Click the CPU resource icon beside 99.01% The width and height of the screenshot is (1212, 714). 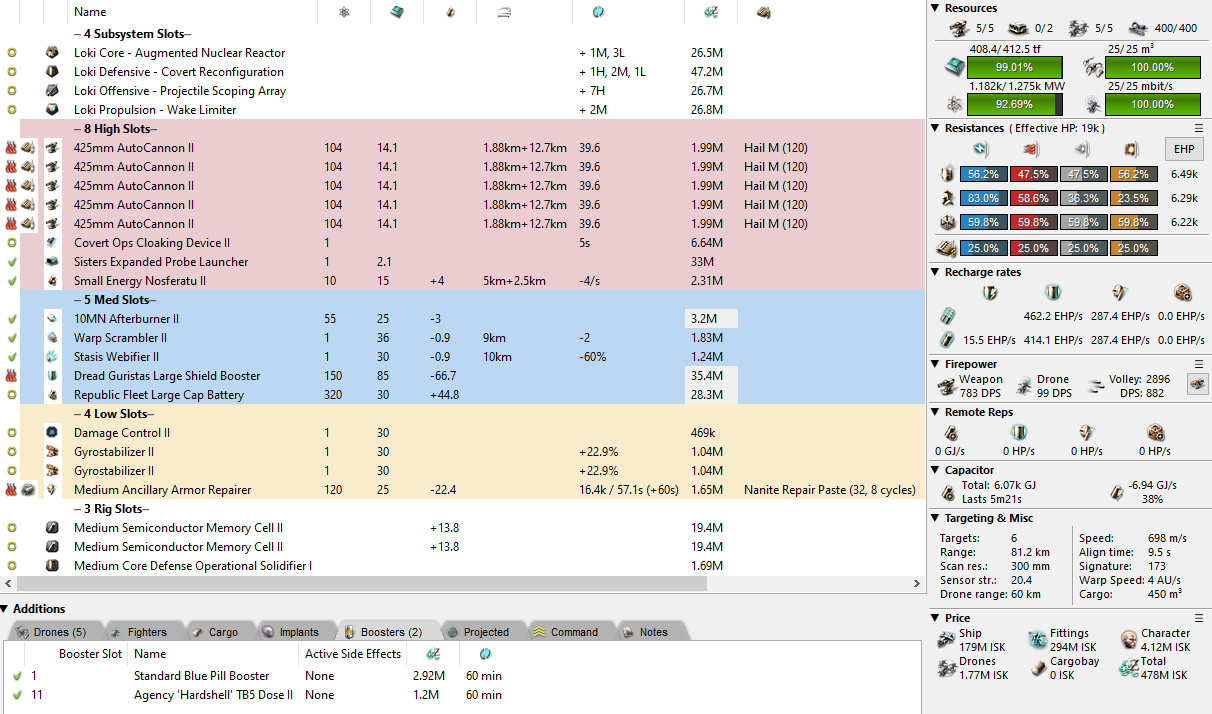pos(955,67)
